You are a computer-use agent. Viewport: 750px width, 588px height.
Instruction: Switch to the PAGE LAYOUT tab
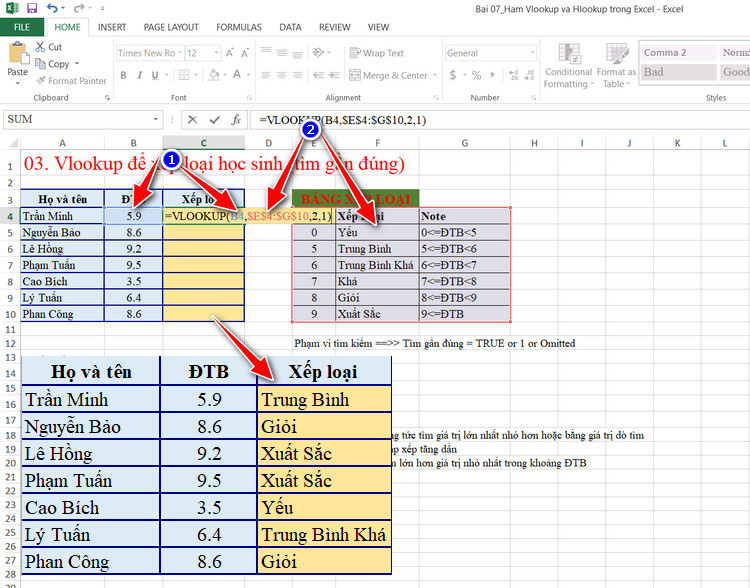tap(171, 27)
